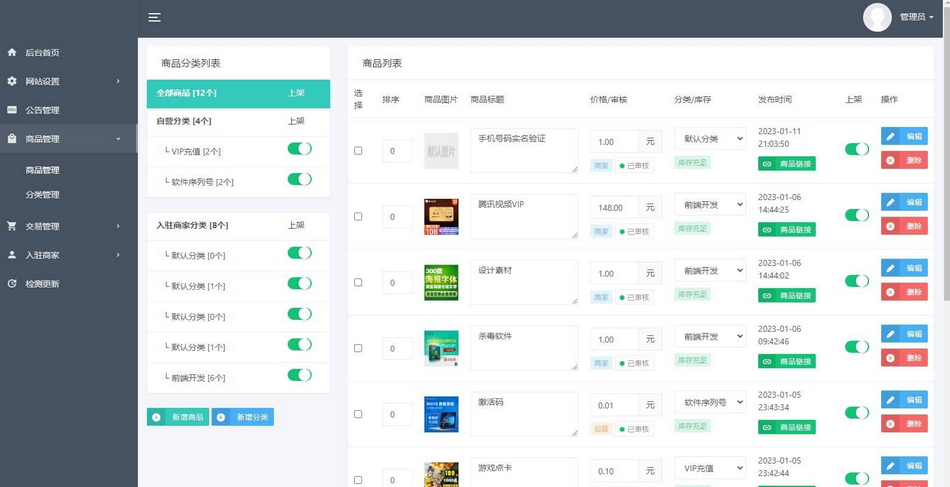Click the 设计素材 product thumbnail
The width and height of the screenshot is (950, 487).
pos(441,282)
